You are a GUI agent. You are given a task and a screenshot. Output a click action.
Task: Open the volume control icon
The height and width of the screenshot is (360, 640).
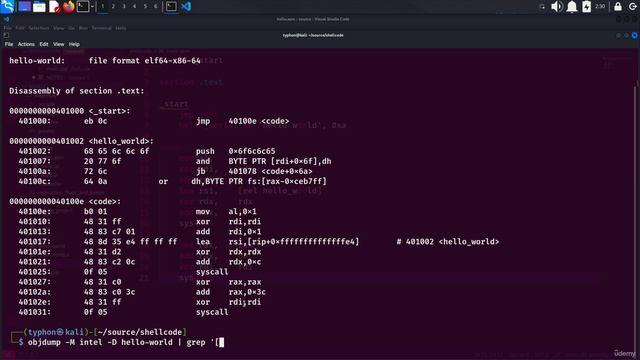(x=557, y=6)
